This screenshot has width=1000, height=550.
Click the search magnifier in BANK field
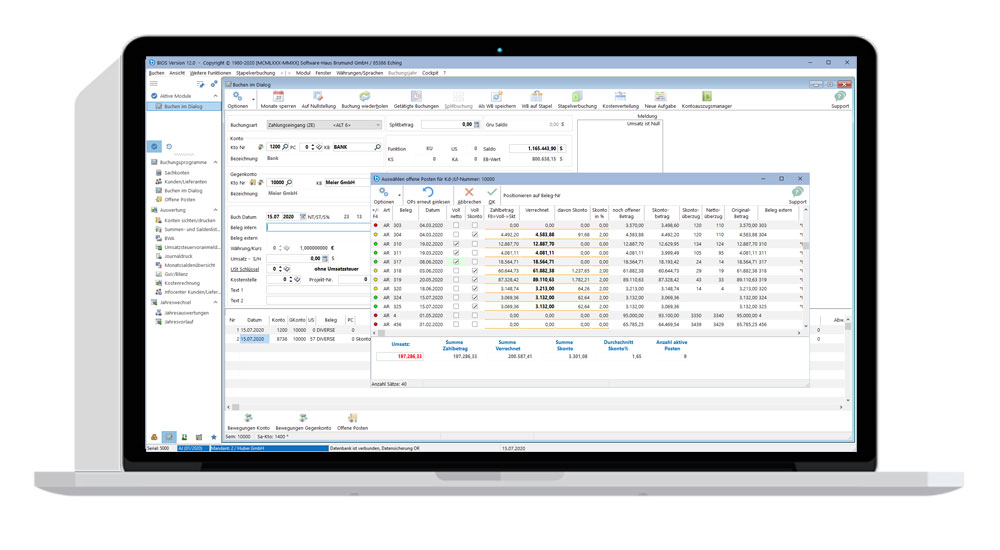378,147
